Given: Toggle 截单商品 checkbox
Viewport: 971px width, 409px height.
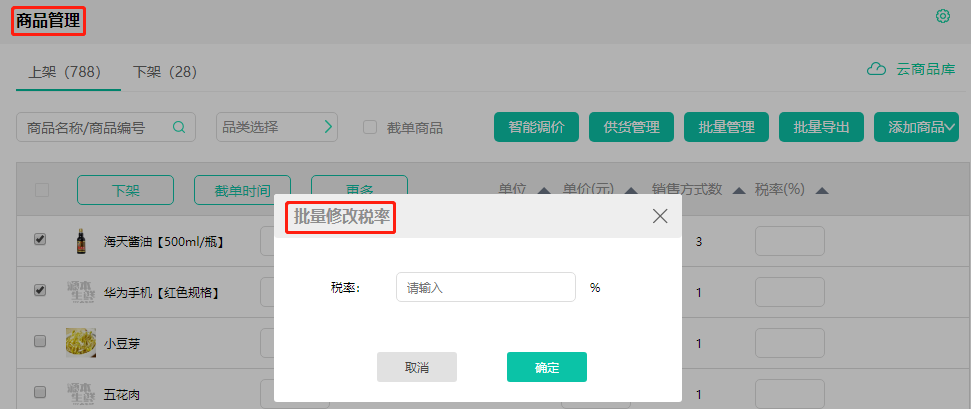Looking at the screenshot, I should [370, 127].
